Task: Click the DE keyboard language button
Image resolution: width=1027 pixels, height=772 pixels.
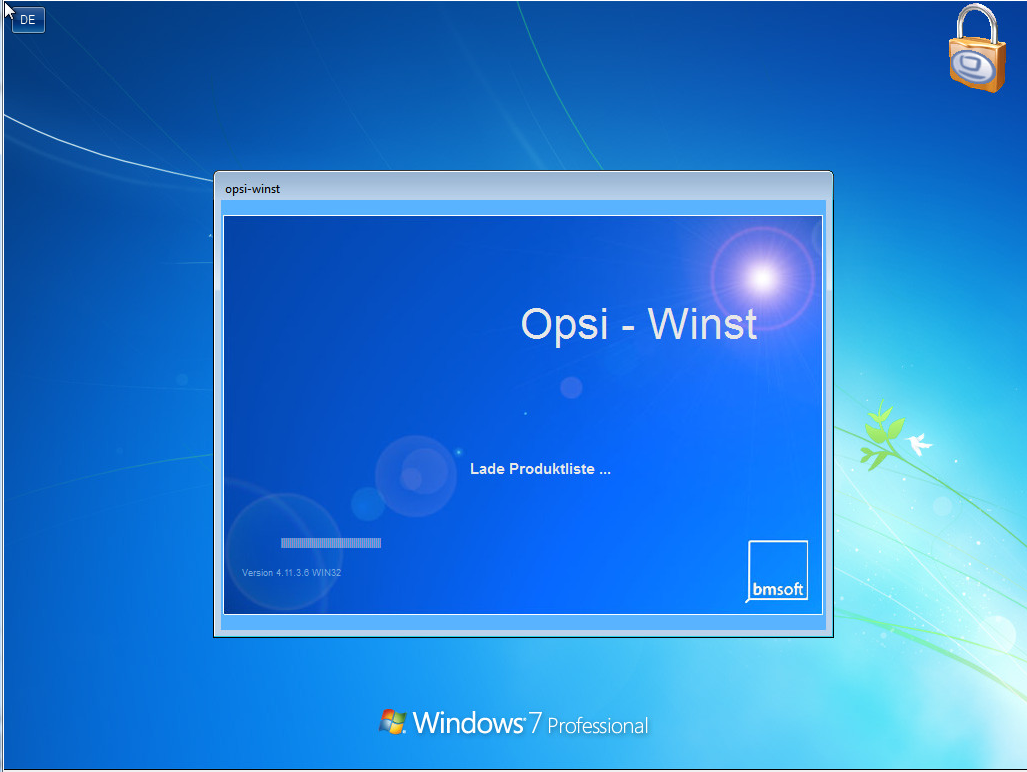Action: pos(28,20)
